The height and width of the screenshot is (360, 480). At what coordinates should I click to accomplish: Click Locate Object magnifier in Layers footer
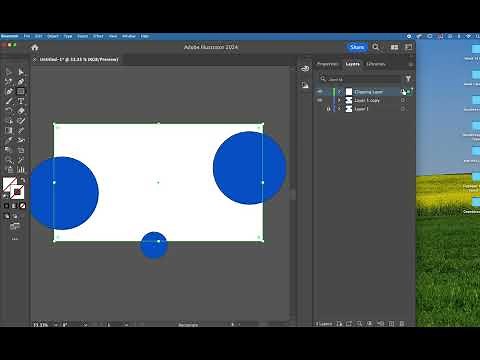click(x=359, y=324)
